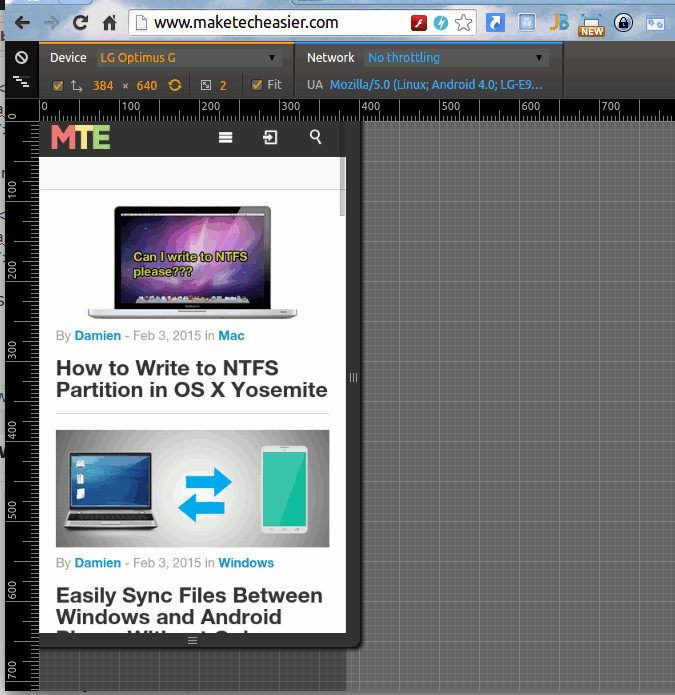Image resolution: width=675 pixels, height=695 pixels.
Task: Open the Mac category link
Action: click(x=231, y=336)
